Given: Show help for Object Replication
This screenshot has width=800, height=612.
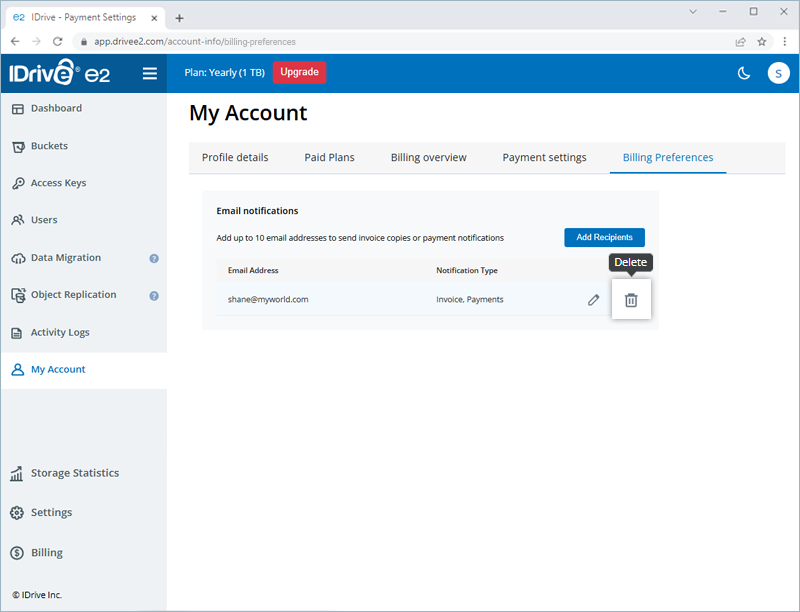Looking at the screenshot, I should click(x=154, y=295).
